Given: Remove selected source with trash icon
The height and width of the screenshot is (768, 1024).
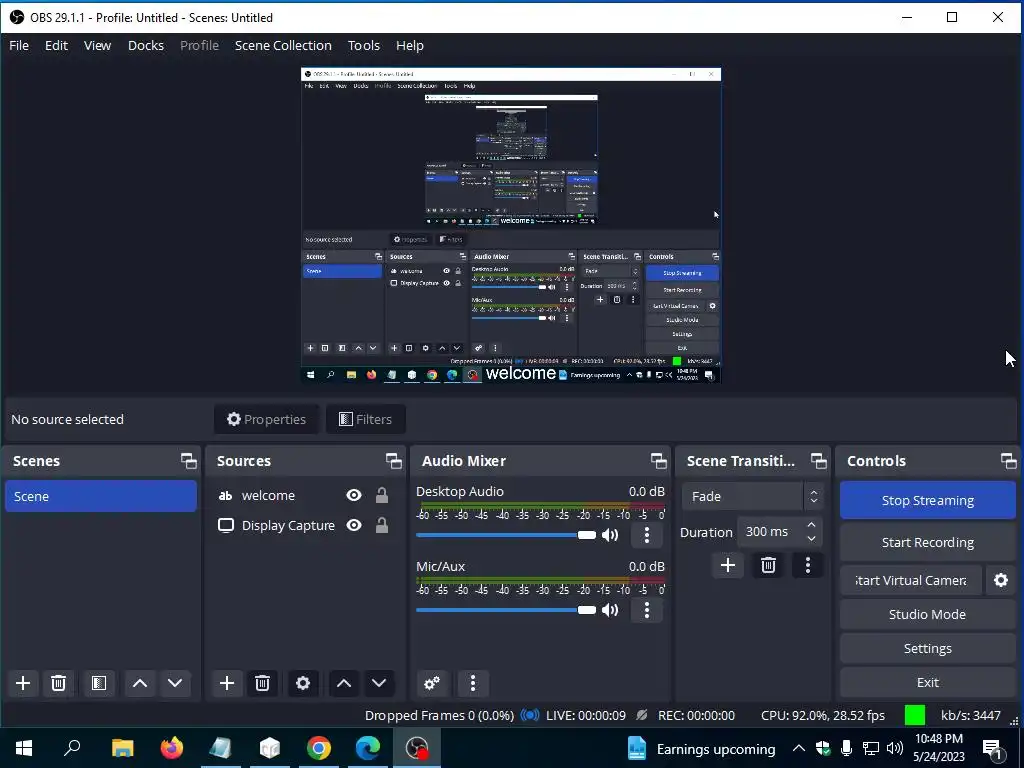Looking at the screenshot, I should 262,683.
